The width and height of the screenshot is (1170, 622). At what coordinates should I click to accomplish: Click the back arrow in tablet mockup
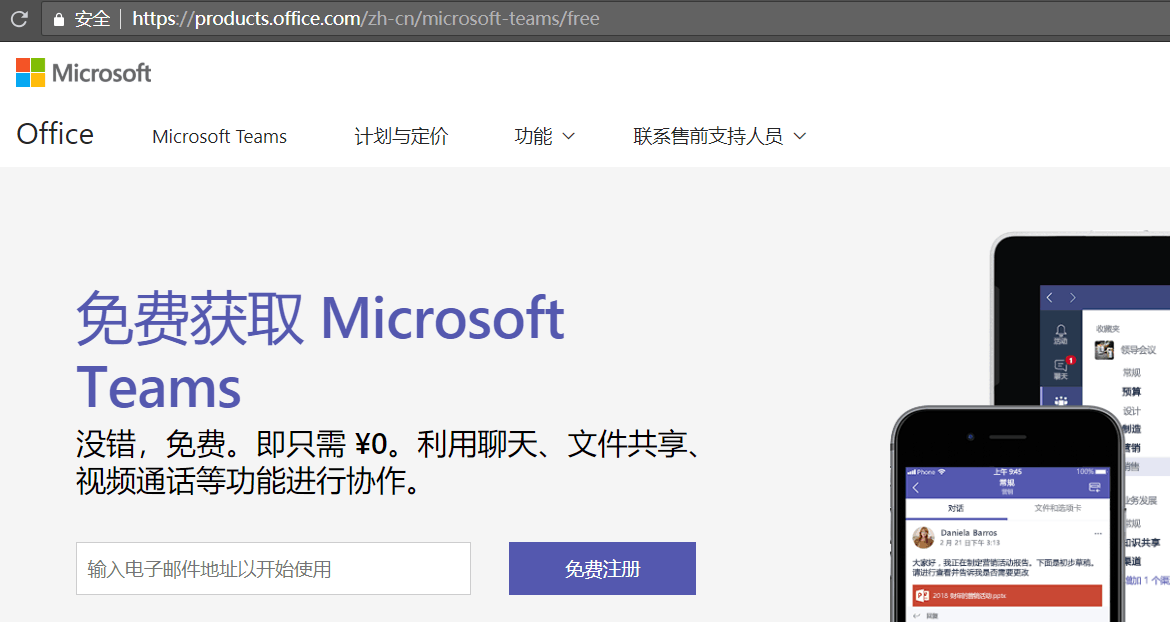pyautogui.click(x=1050, y=298)
